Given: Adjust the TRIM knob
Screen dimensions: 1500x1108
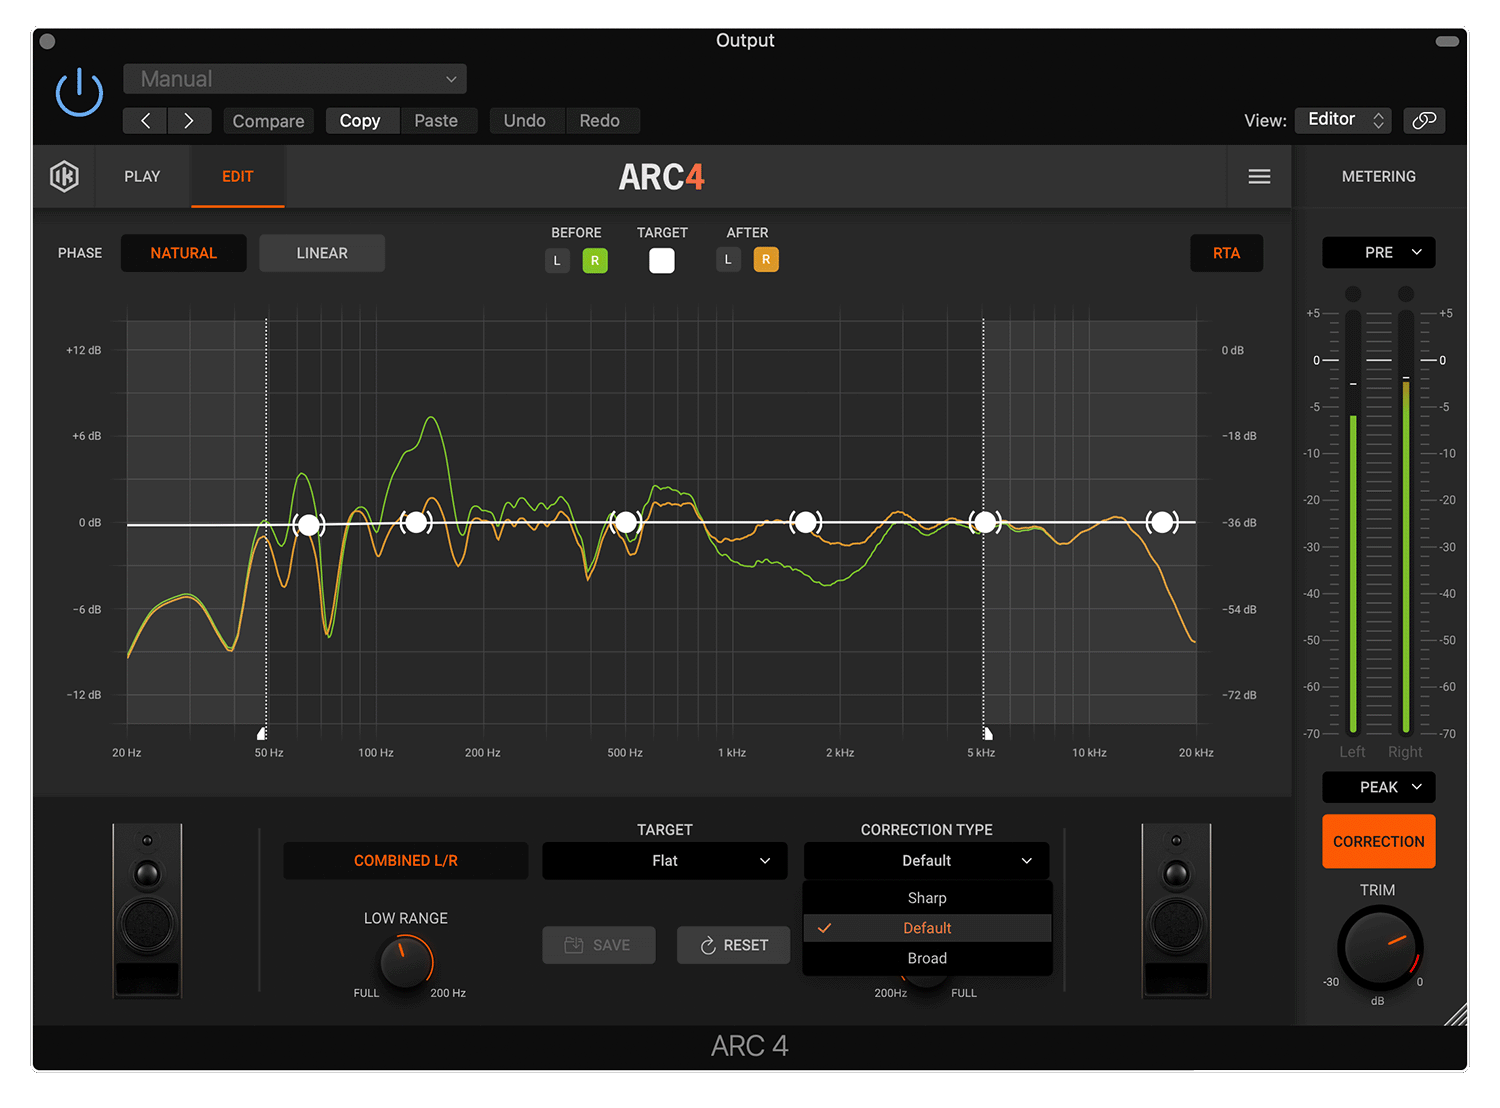Looking at the screenshot, I should click(x=1379, y=948).
